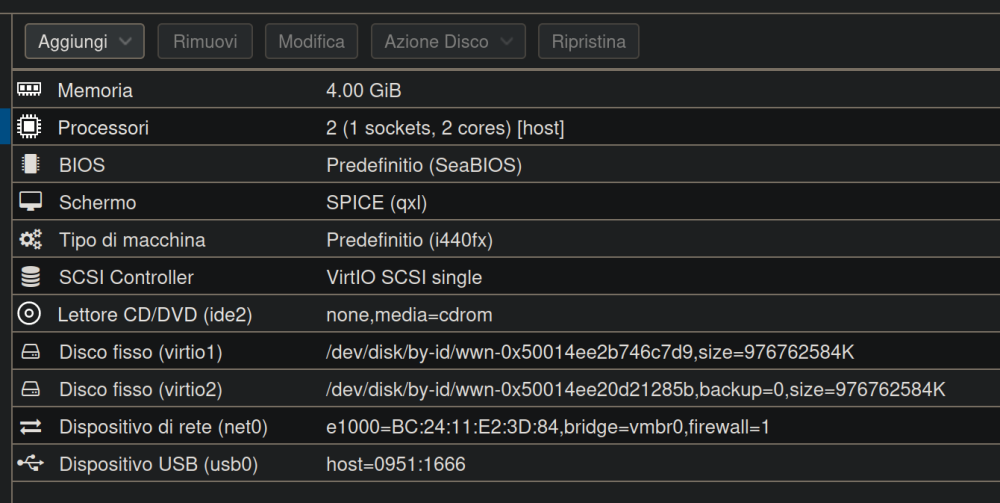The height and width of the screenshot is (503, 1000).
Task: Click the 4.00 GiB memory value
Action: click(x=364, y=91)
